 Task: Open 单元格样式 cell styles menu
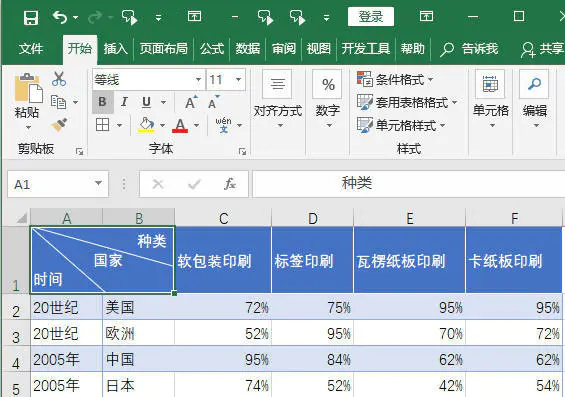pos(401,125)
